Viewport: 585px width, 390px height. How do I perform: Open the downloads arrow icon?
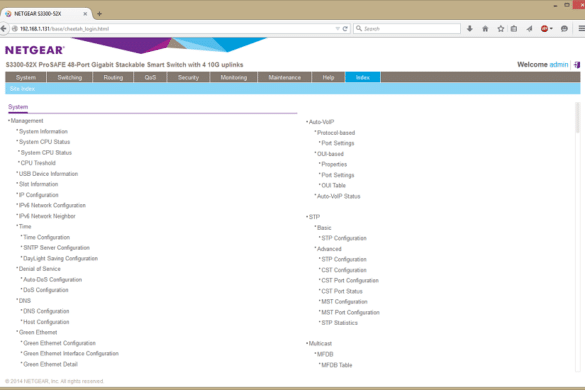coord(470,29)
